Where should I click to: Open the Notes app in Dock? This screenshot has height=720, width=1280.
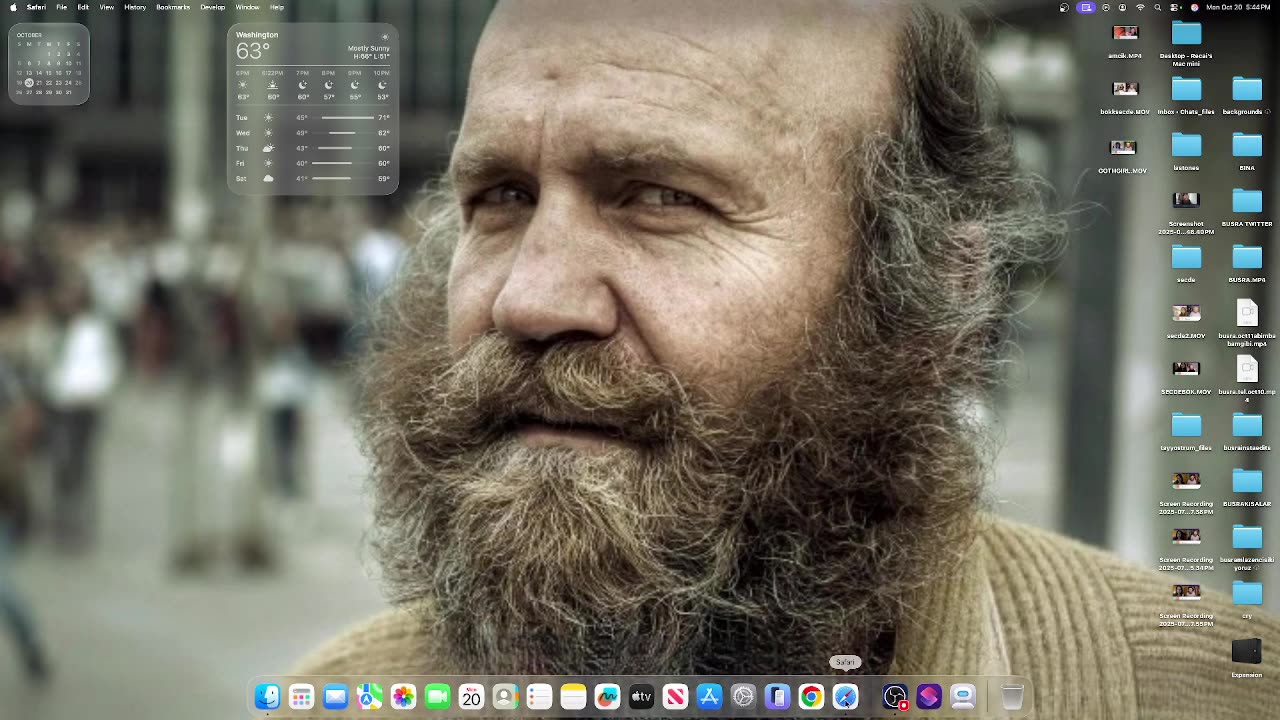pyautogui.click(x=573, y=697)
